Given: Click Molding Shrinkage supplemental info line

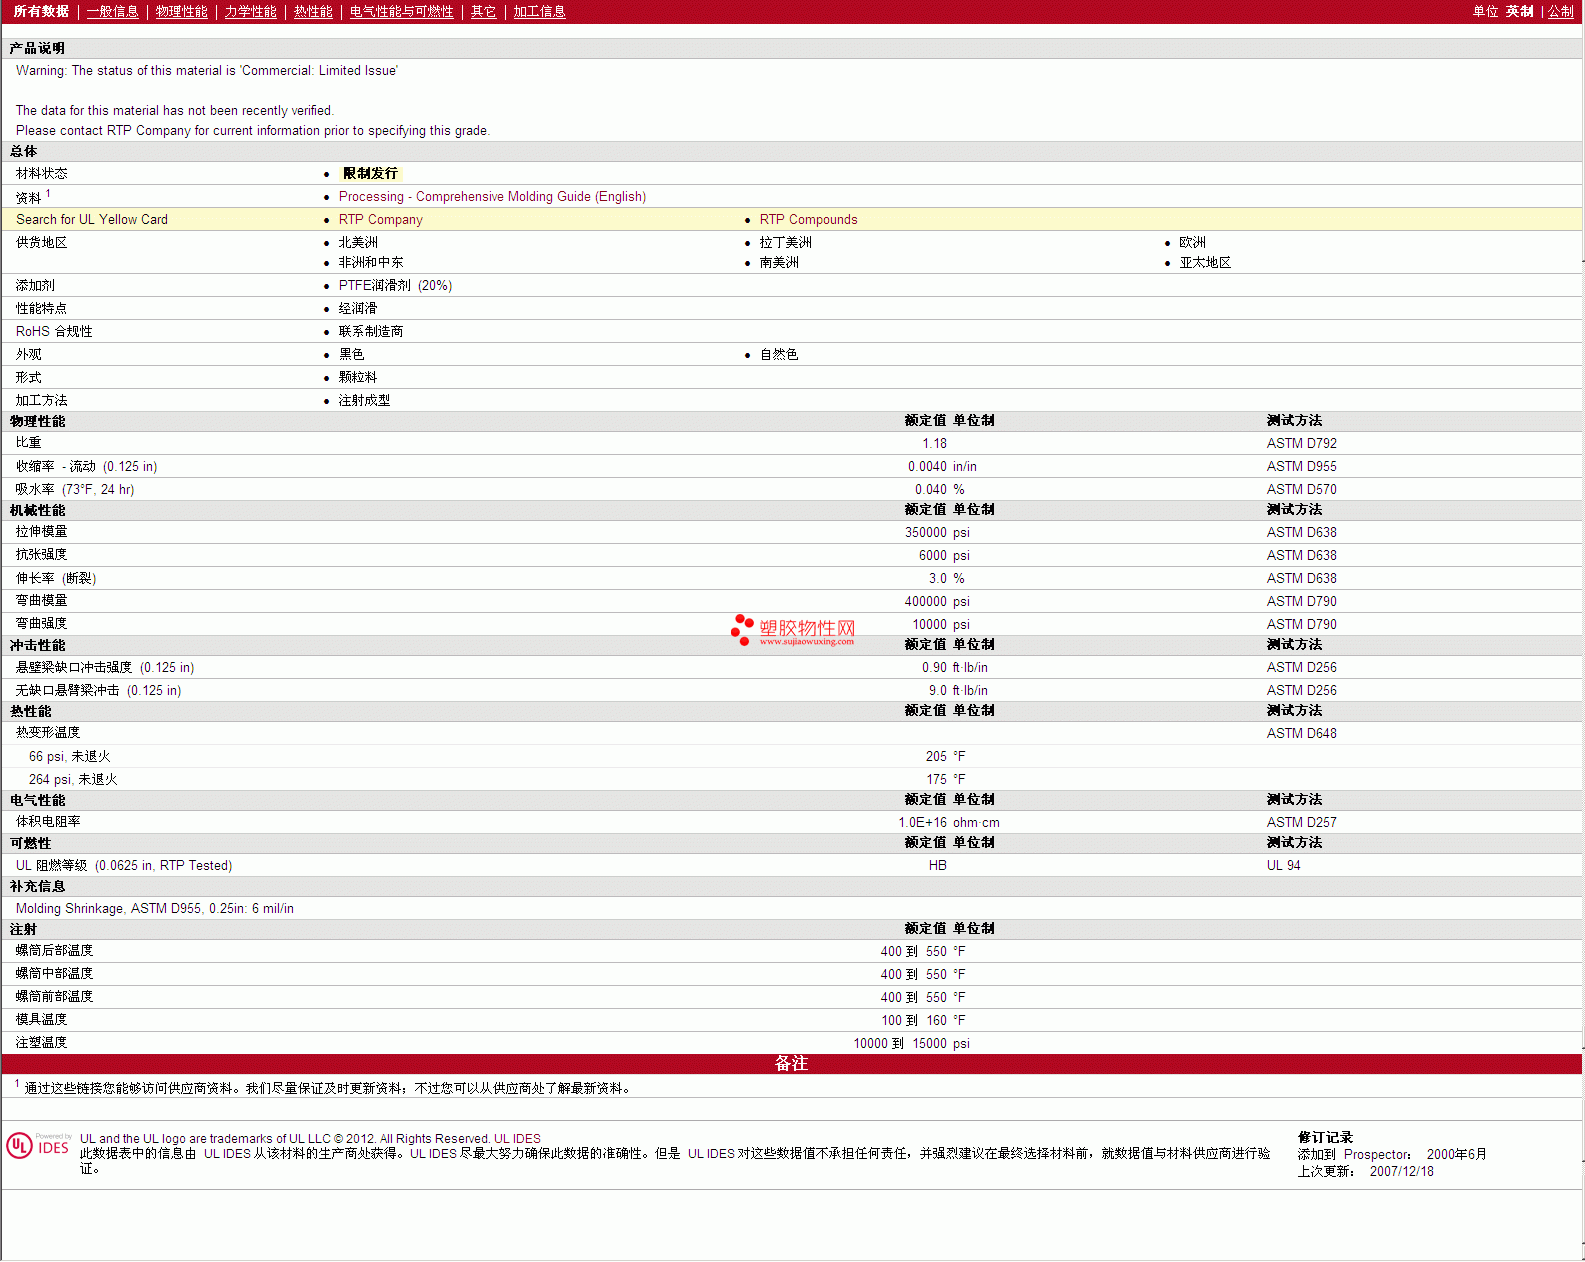Looking at the screenshot, I should tap(155, 909).
